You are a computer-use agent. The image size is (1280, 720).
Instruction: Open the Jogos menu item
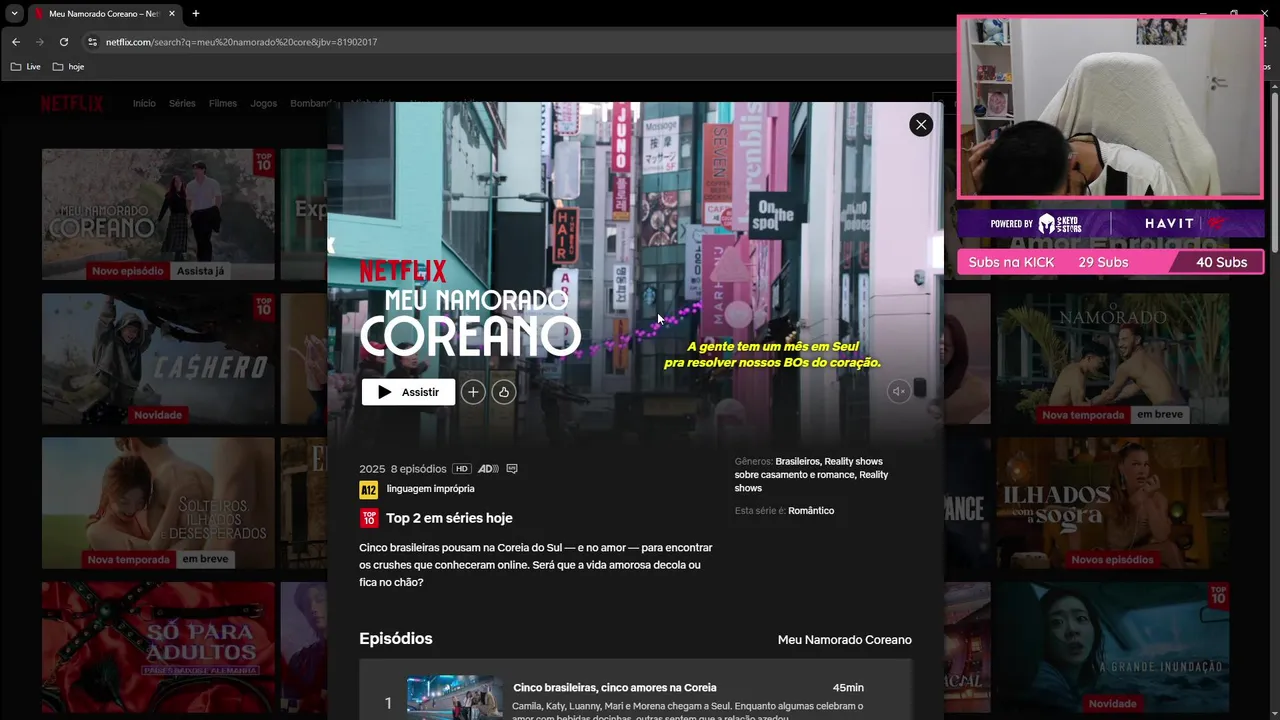264,104
